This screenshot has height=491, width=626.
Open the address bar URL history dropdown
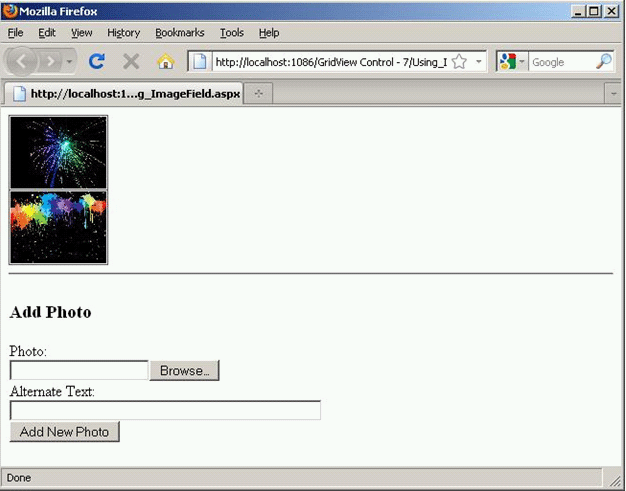[x=478, y=62]
